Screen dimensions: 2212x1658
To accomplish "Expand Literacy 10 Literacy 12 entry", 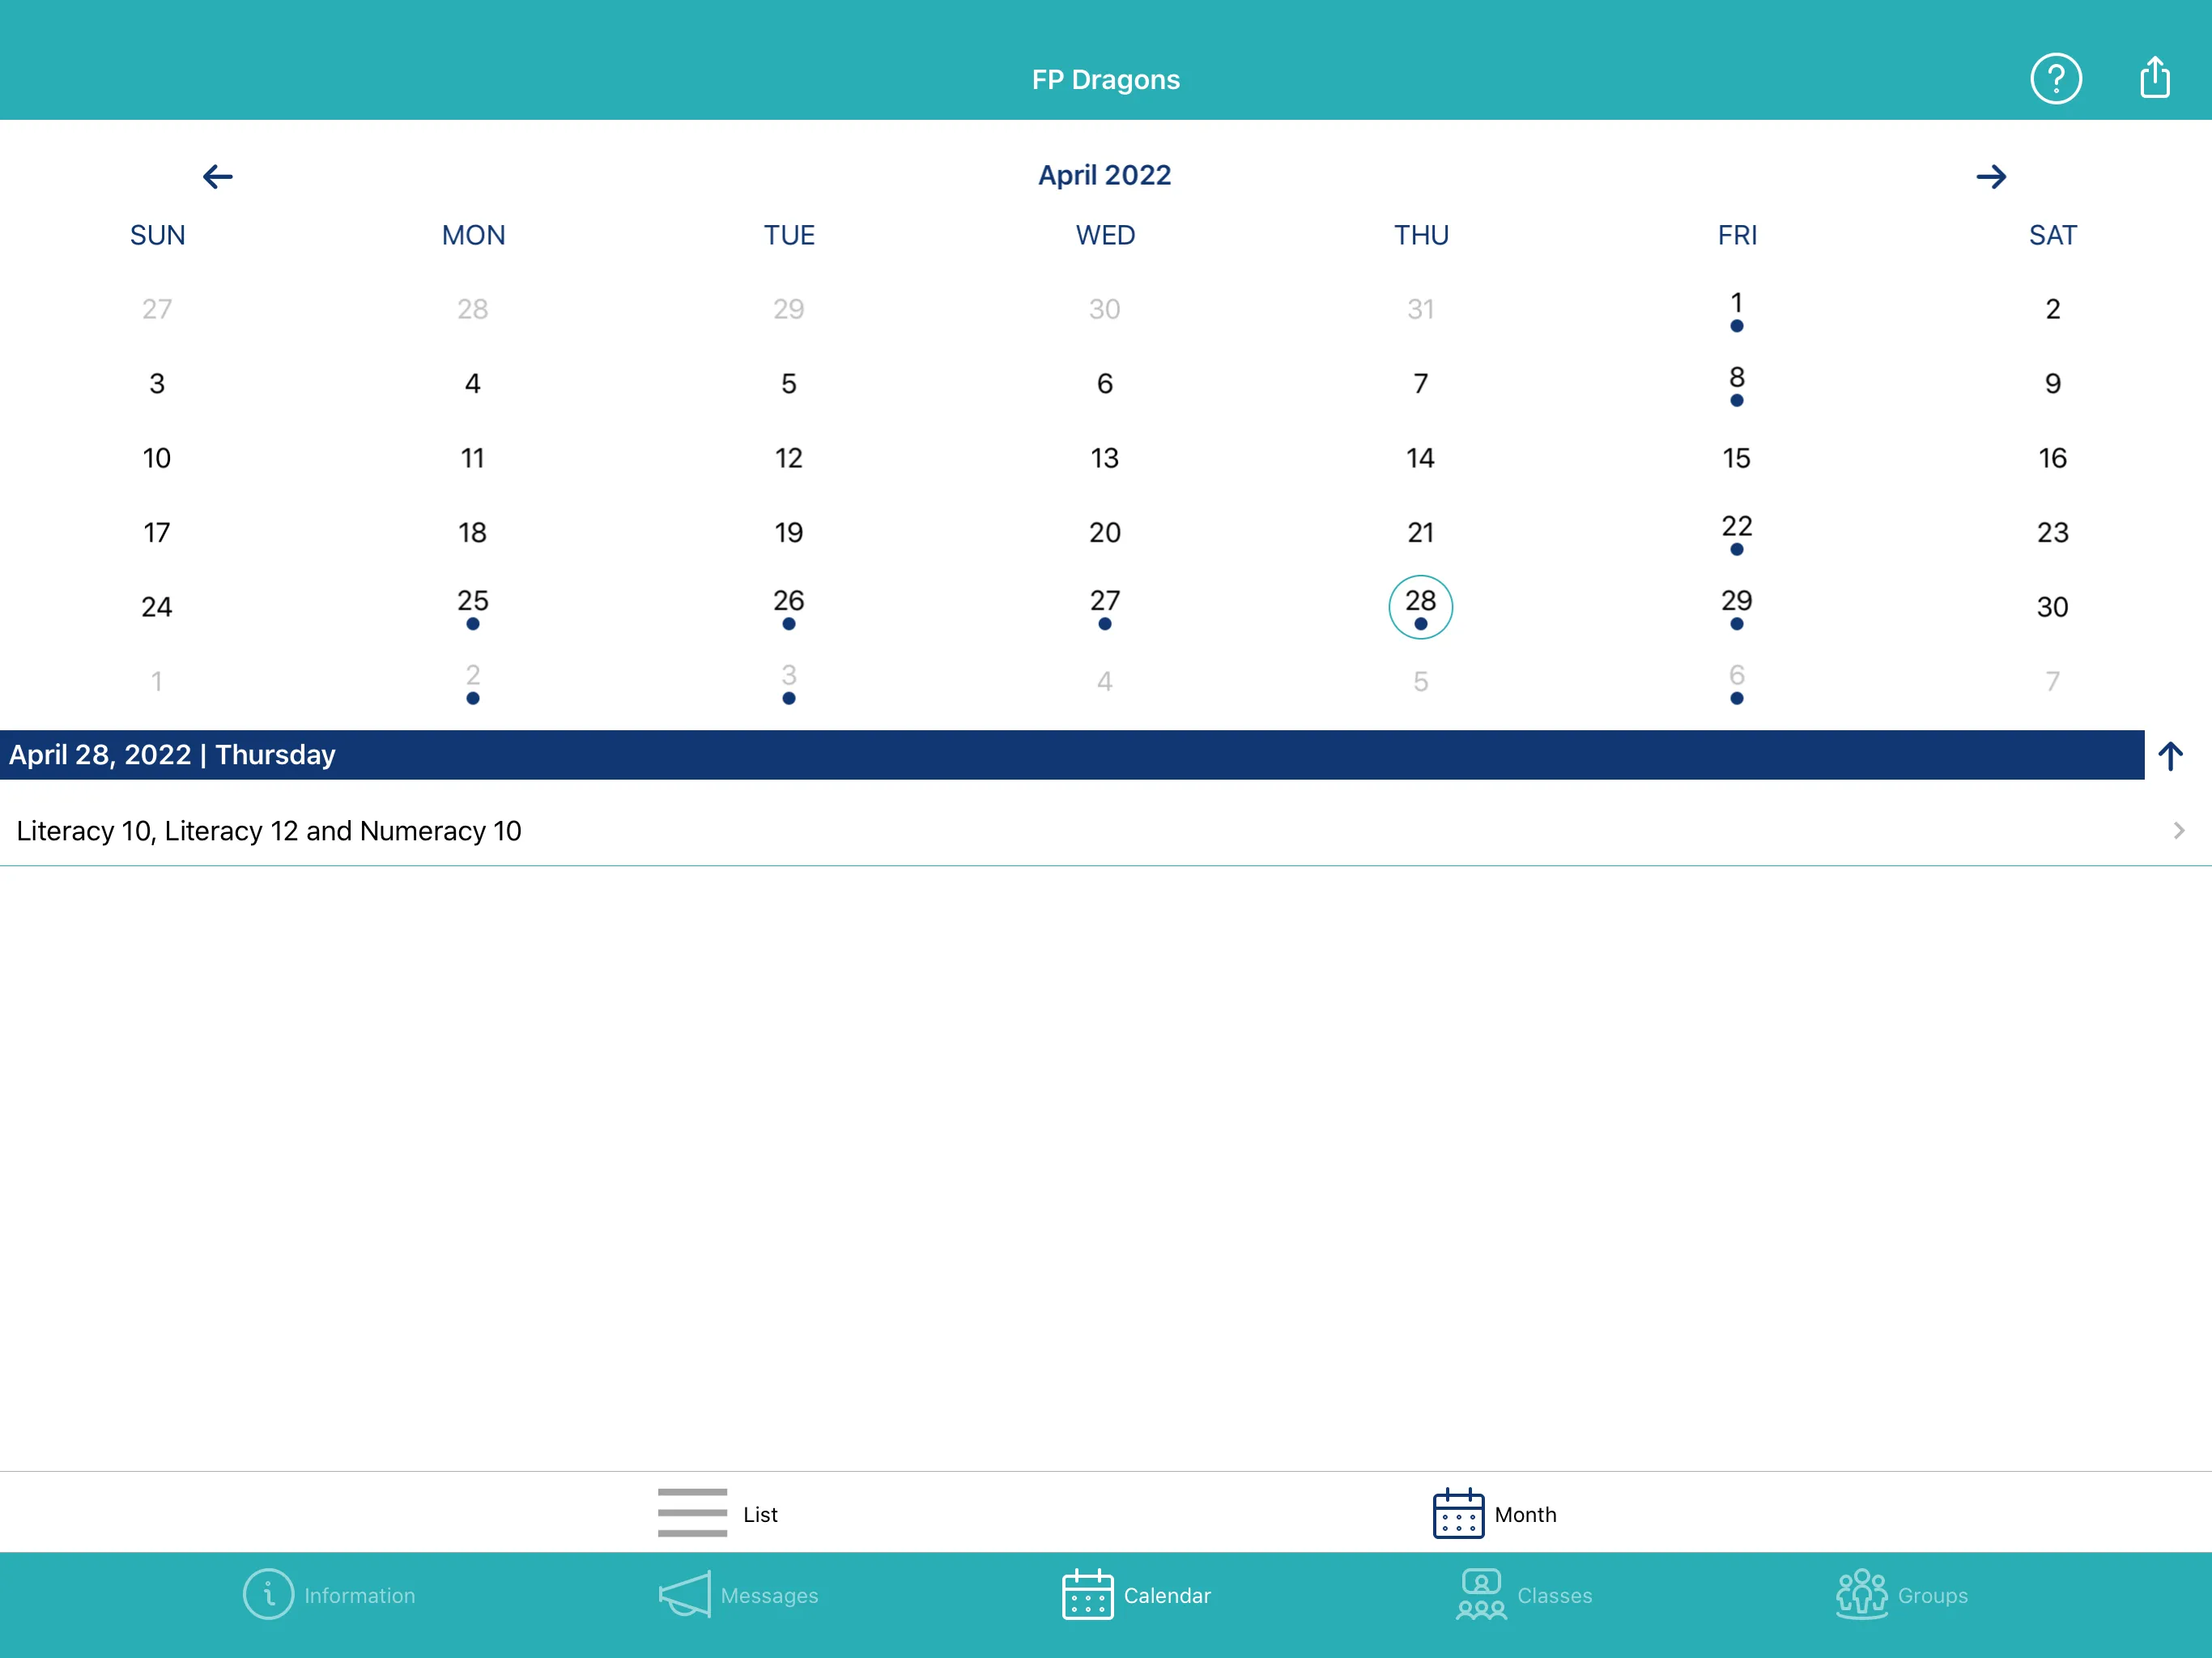I will click(x=2177, y=831).
